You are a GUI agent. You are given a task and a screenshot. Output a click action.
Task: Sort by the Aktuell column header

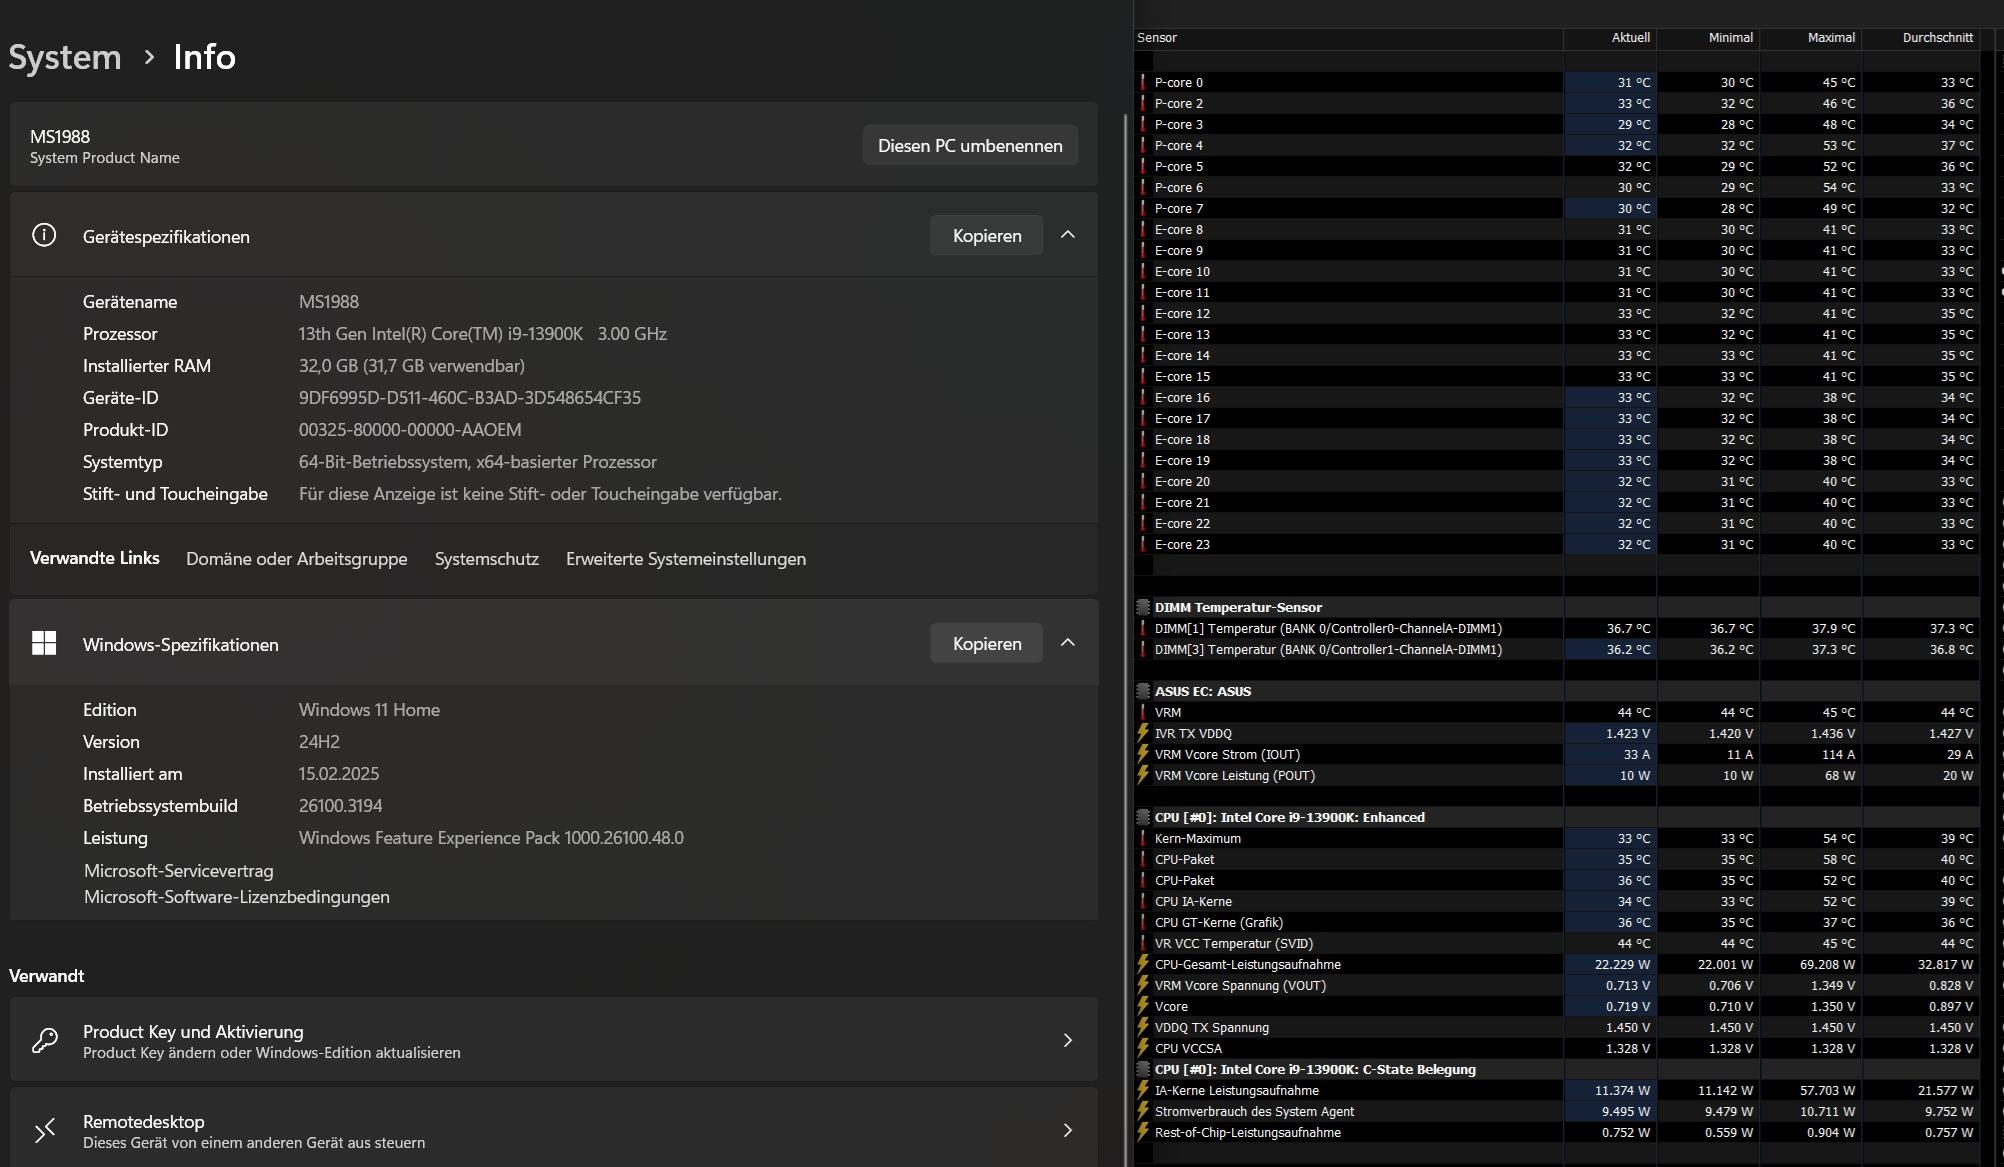click(1610, 38)
